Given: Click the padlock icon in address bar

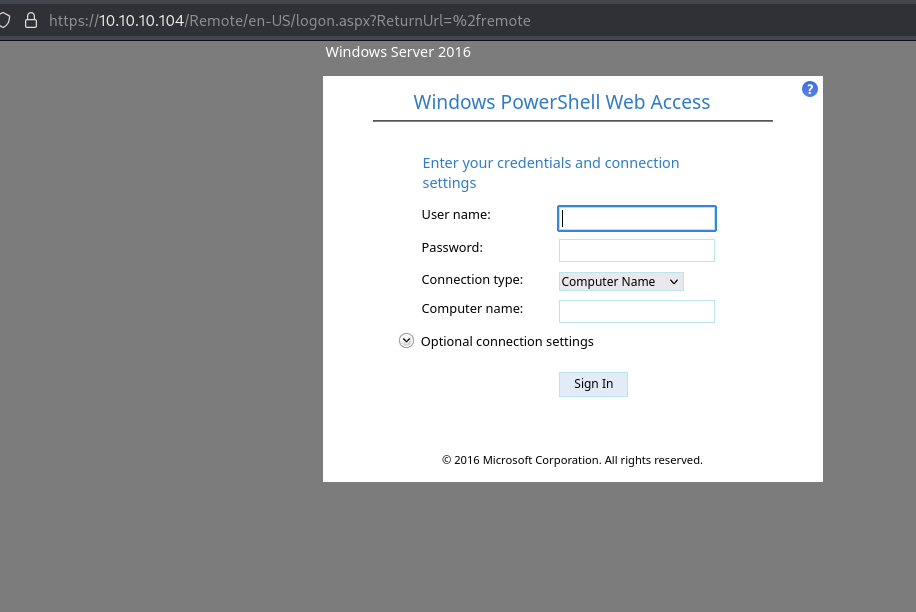Looking at the screenshot, I should [x=31, y=20].
